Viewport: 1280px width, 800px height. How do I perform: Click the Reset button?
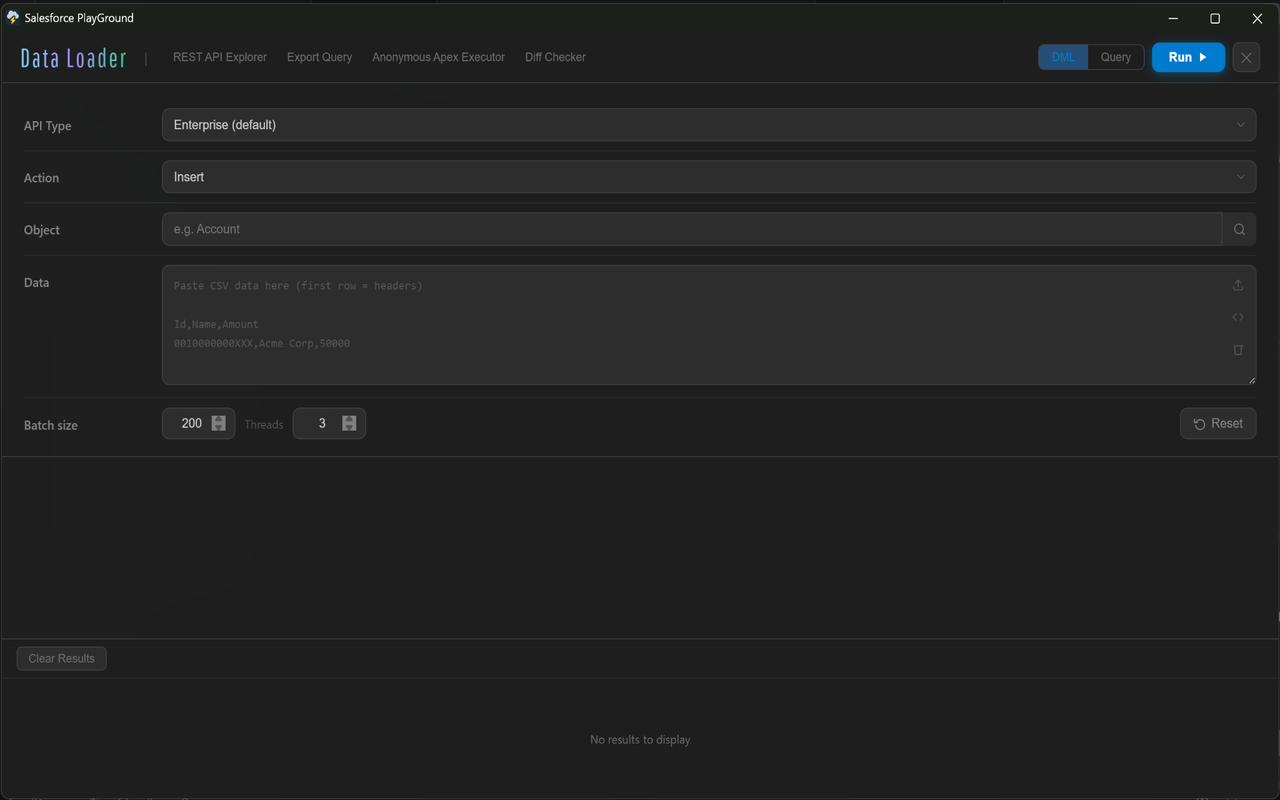point(1218,424)
